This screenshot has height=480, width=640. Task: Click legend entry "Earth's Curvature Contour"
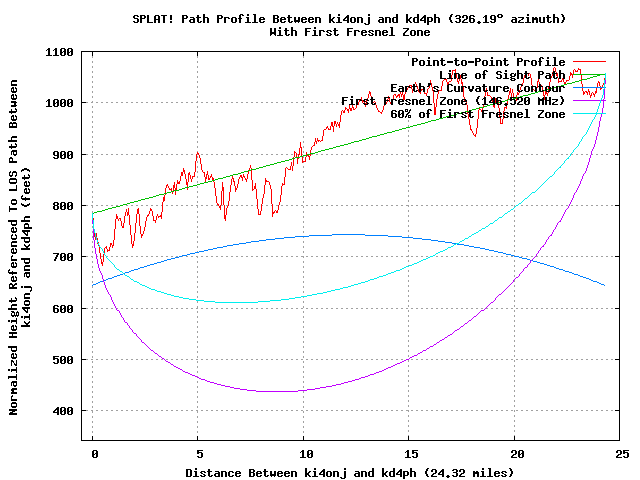[478, 88]
